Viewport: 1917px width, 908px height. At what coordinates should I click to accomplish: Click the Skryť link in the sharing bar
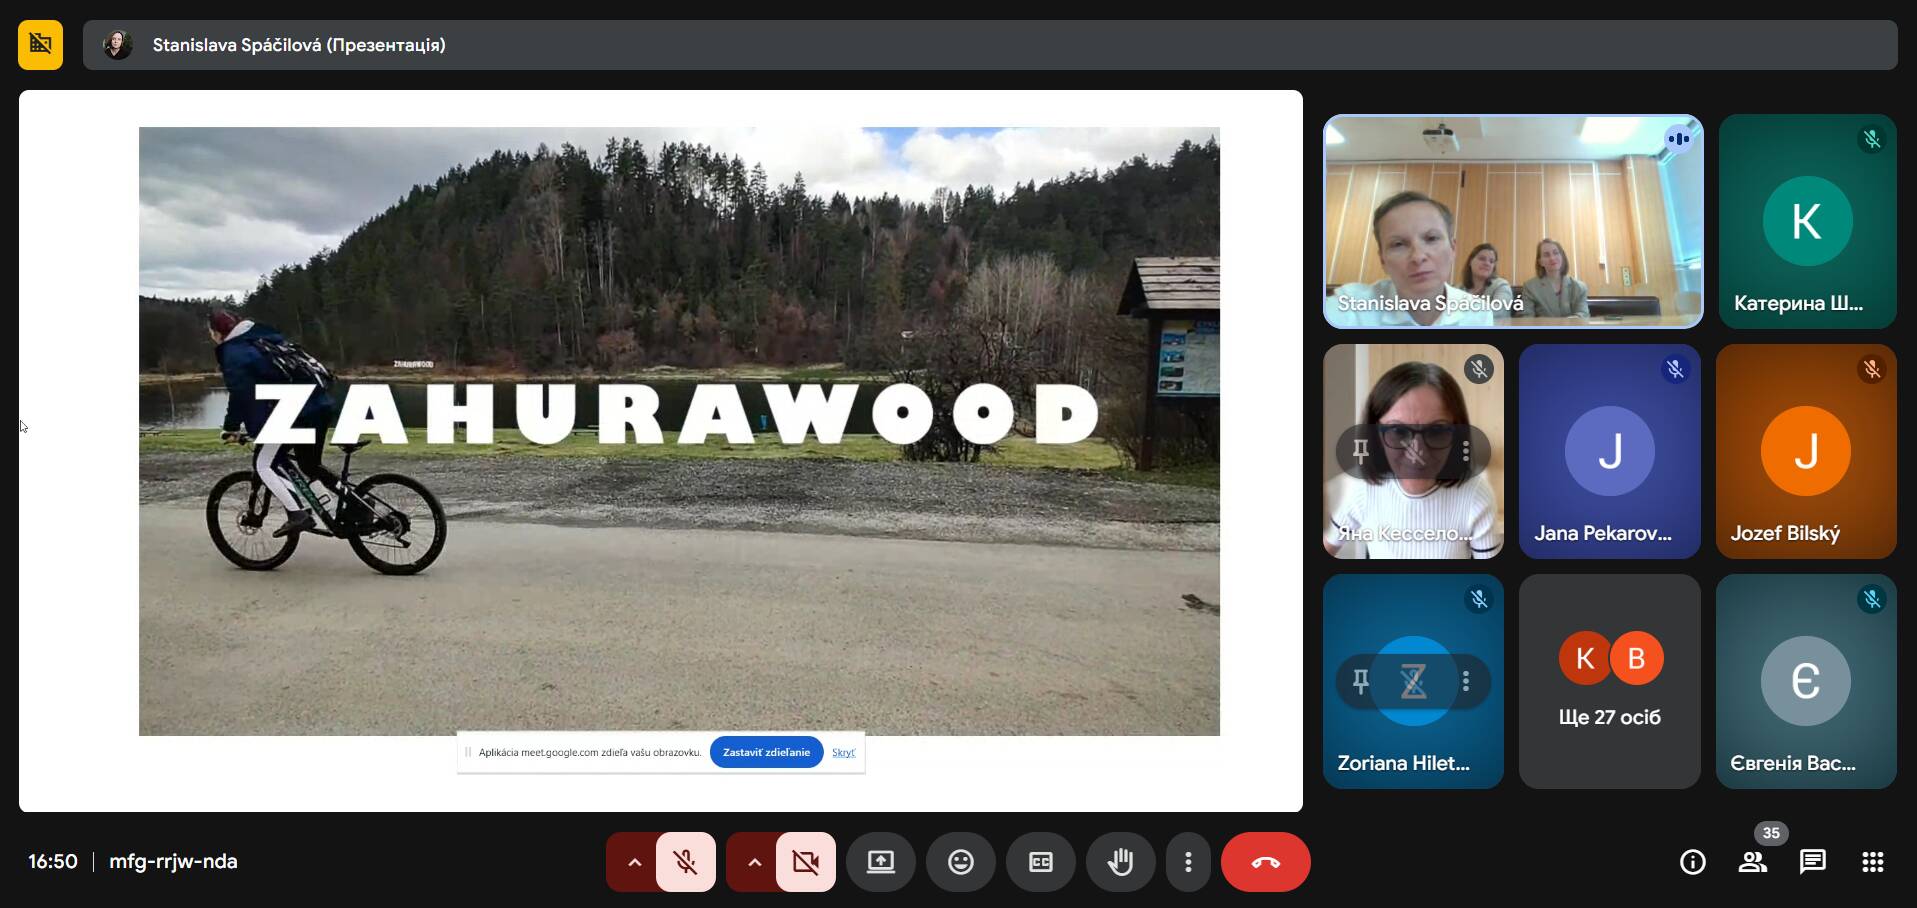coord(843,752)
